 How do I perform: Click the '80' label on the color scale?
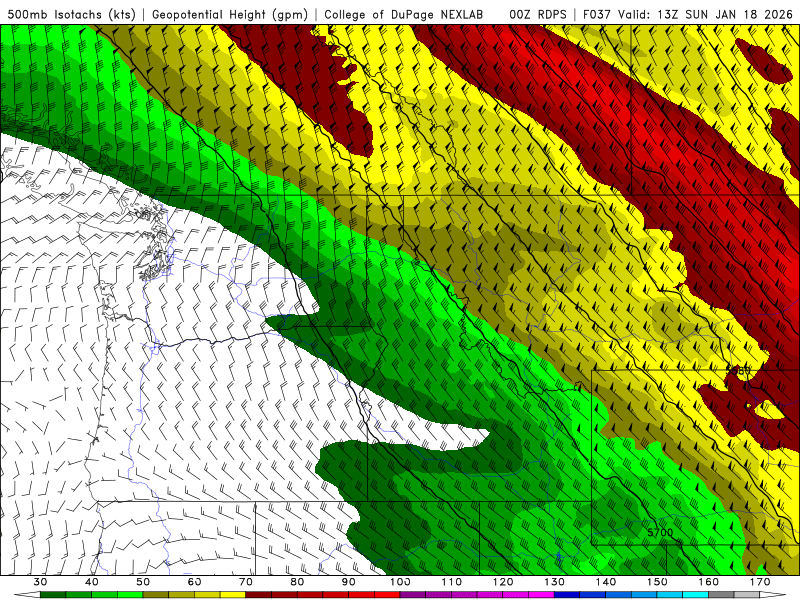[297, 582]
